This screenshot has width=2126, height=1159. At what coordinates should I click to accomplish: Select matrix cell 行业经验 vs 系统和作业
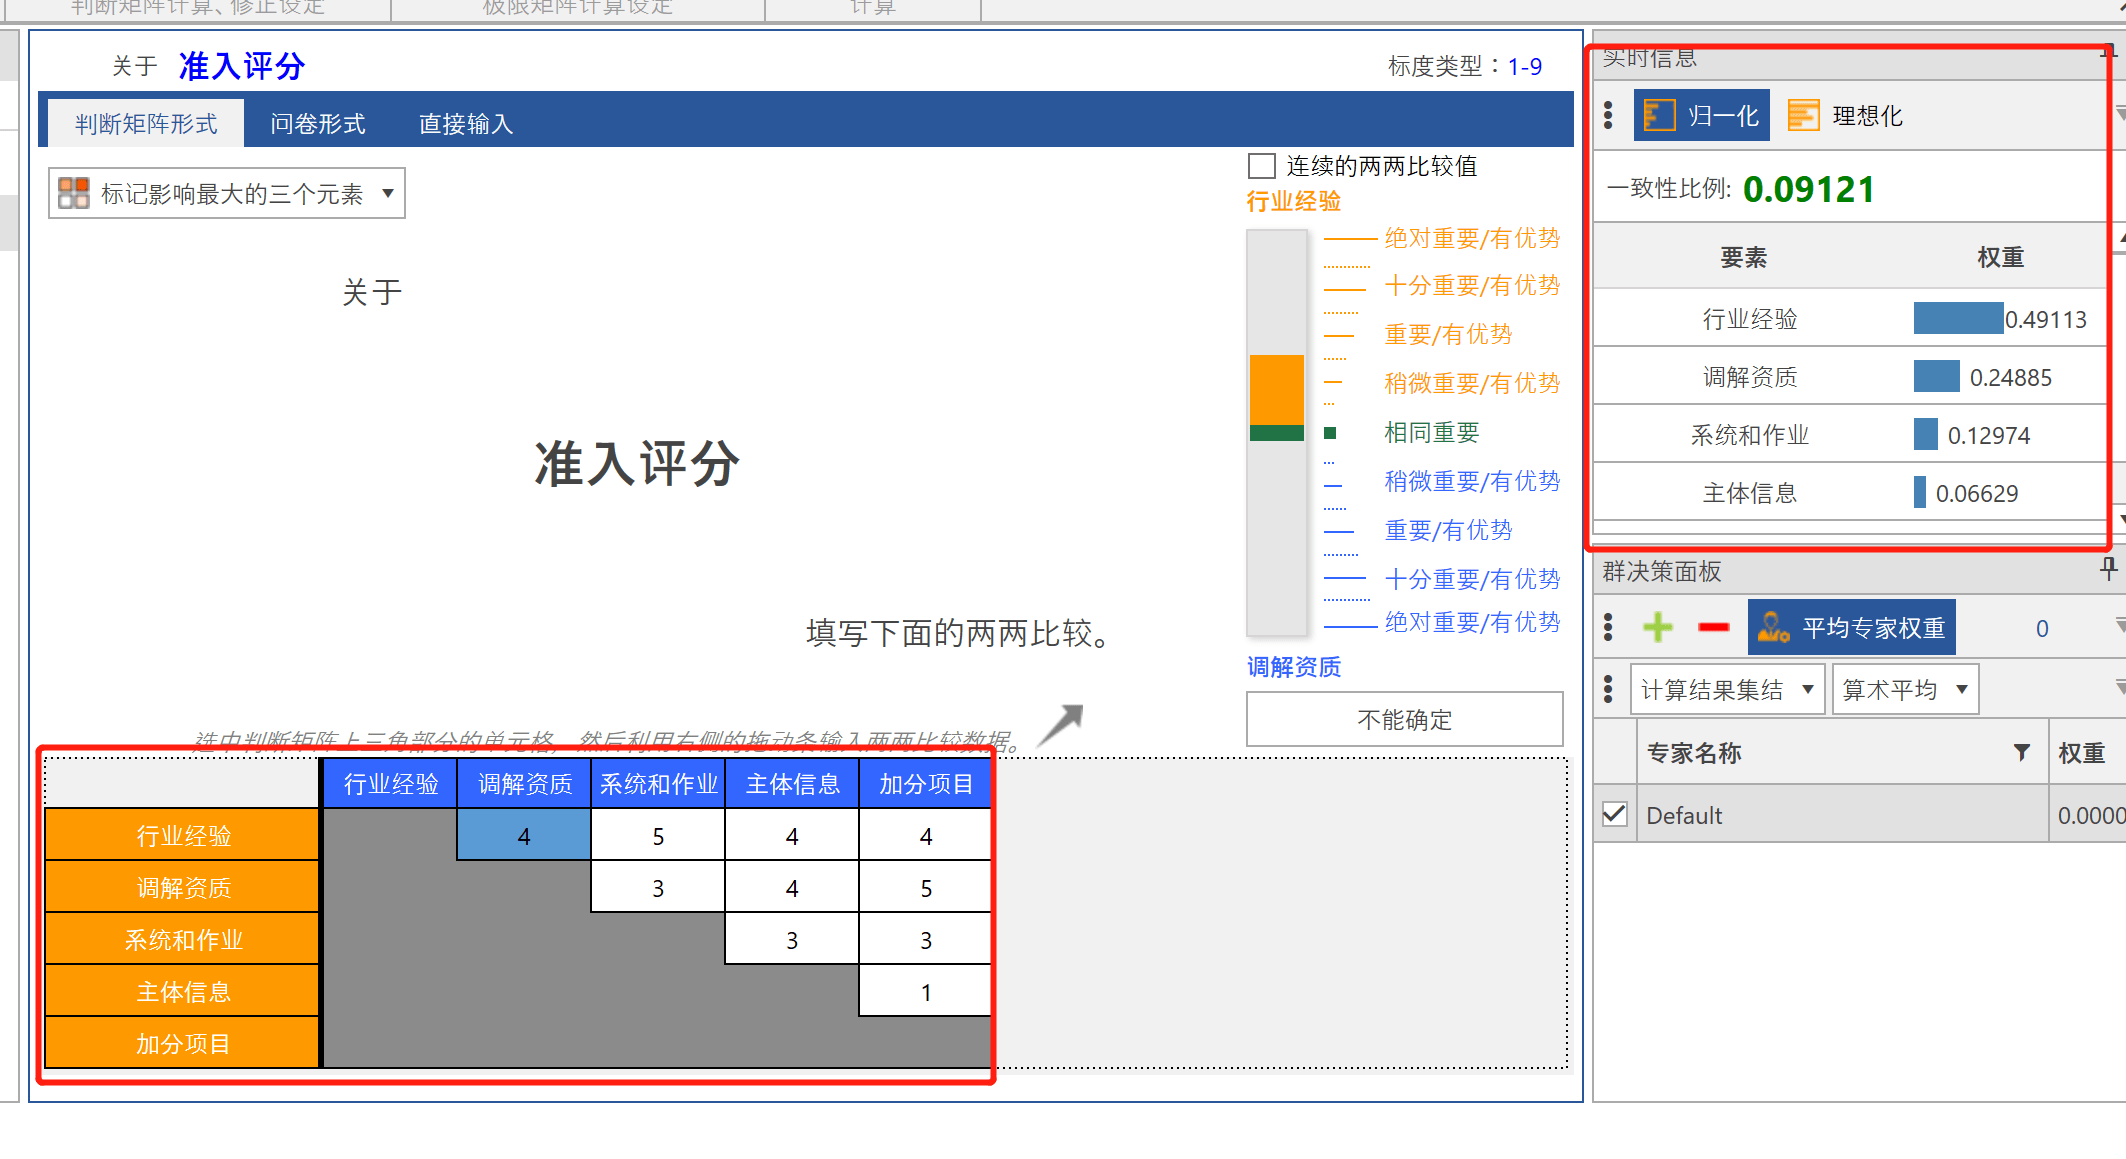click(658, 835)
